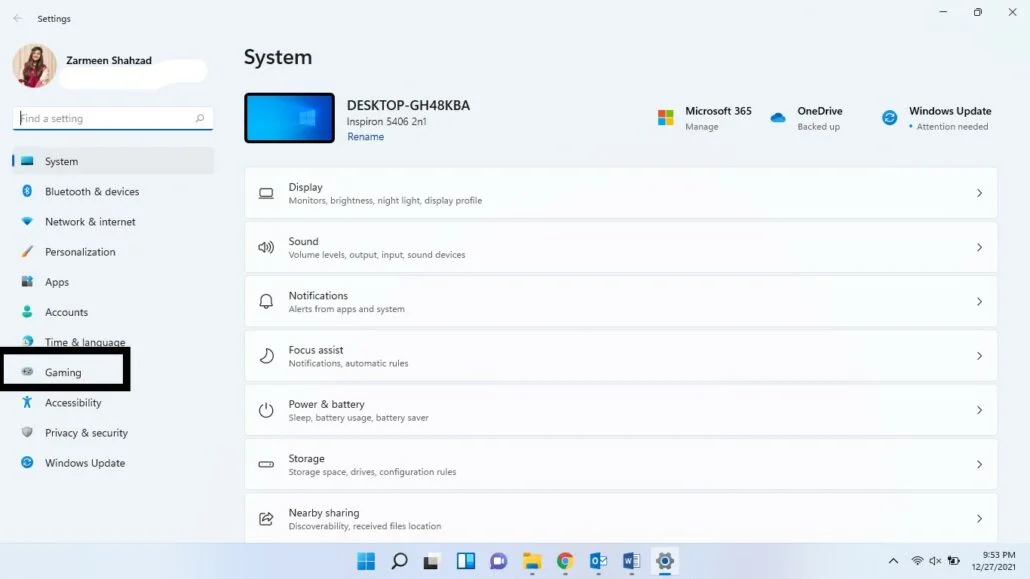Select Personalization in the sidebar
The image size is (1030, 579).
[113, 252]
